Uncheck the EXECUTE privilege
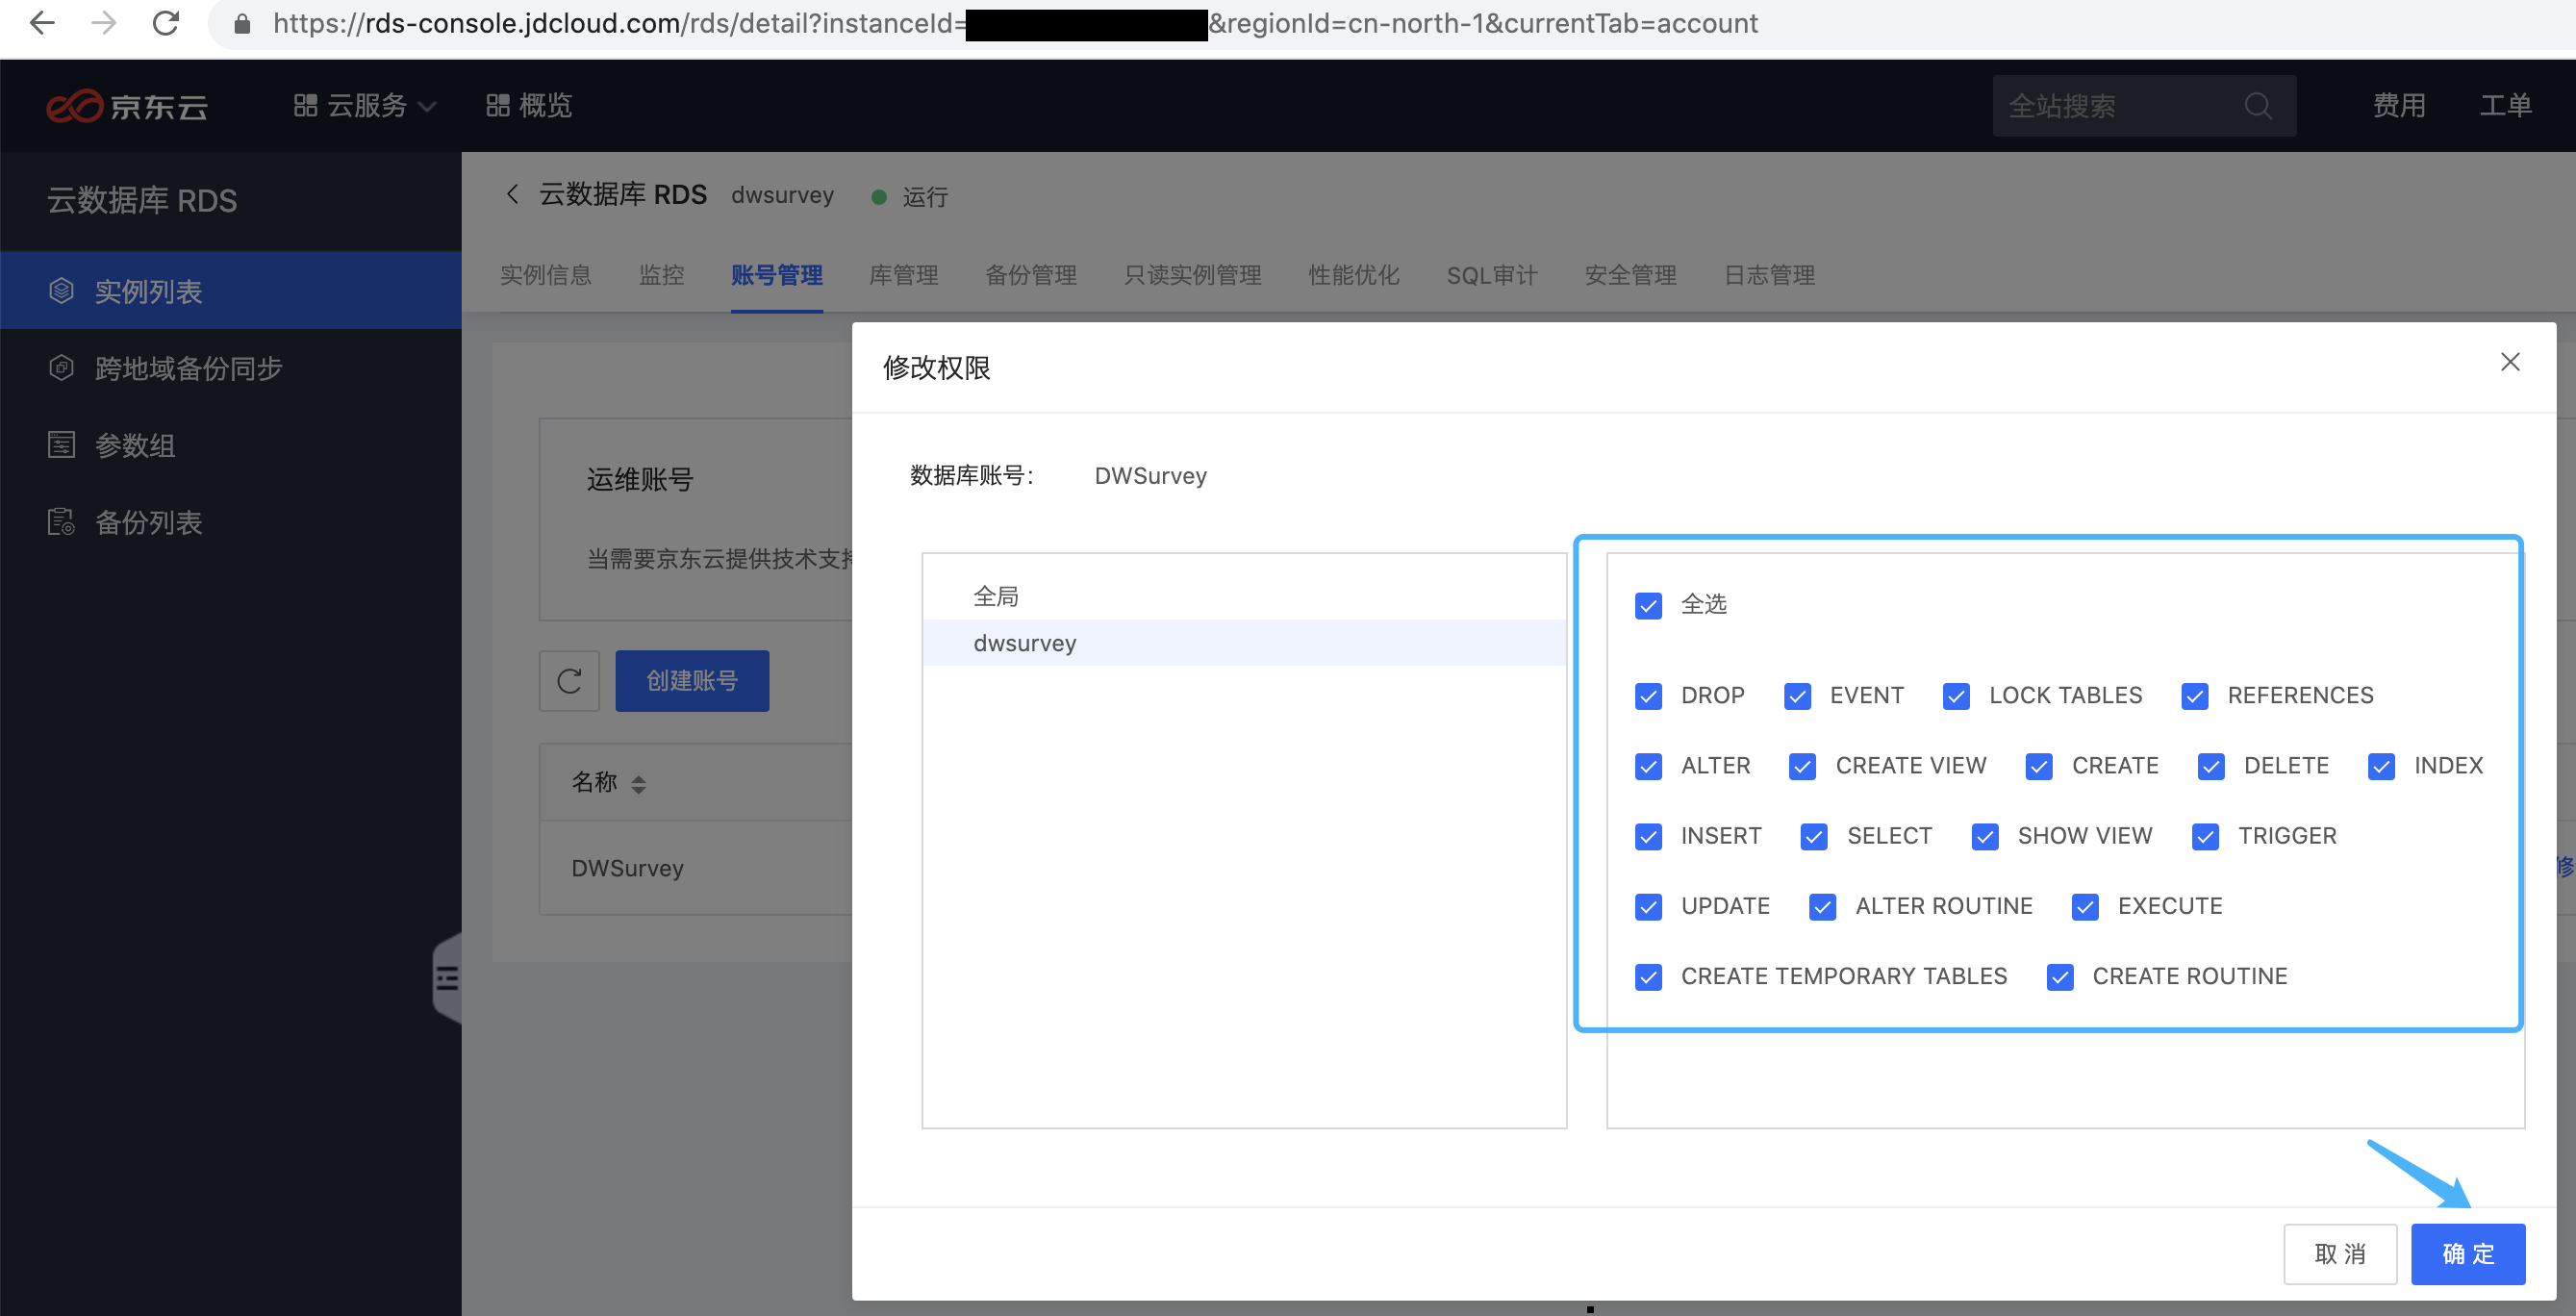The image size is (2576, 1316). coord(2085,906)
